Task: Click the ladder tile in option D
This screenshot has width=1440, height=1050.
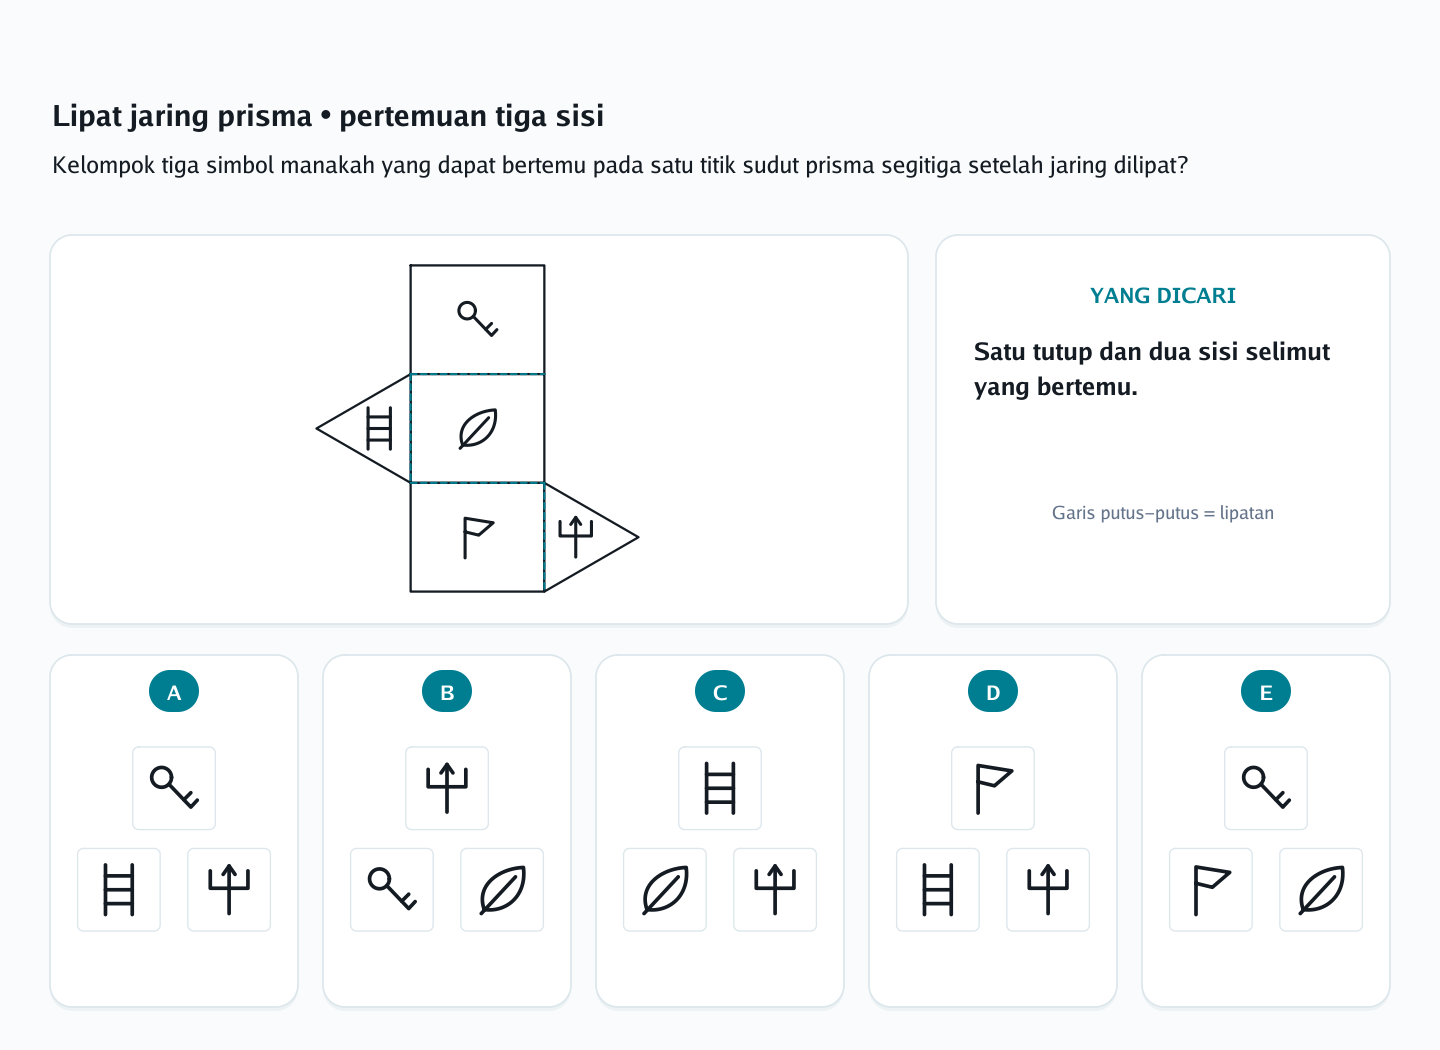Action: point(938,890)
